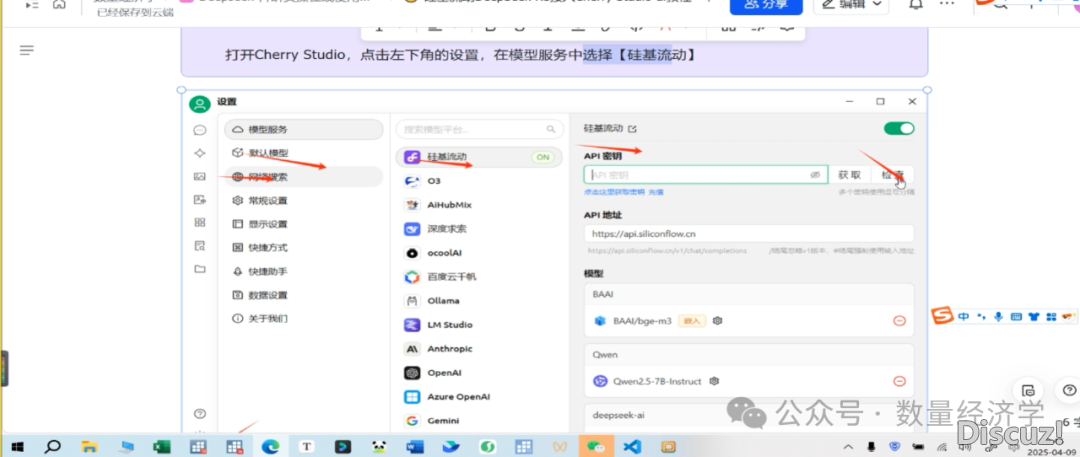Toggle the 硅基流动 provider enable switch
The height and width of the screenshot is (457, 1080).
tap(899, 128)
